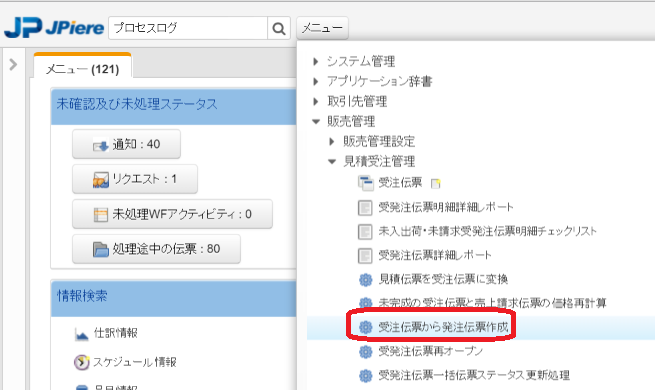Open the スケジュール情報 link
Viewport: 655px width, 390px height.
(x=135, y=362)
